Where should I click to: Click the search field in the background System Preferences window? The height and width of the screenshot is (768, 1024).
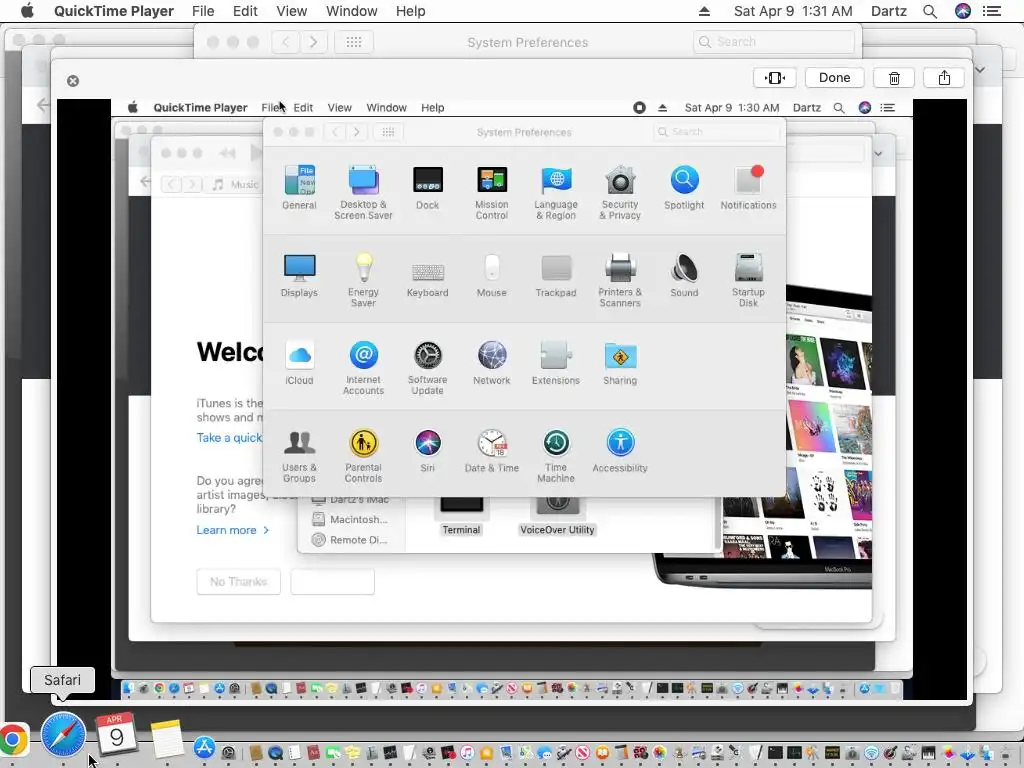click(x=774, y=42)
